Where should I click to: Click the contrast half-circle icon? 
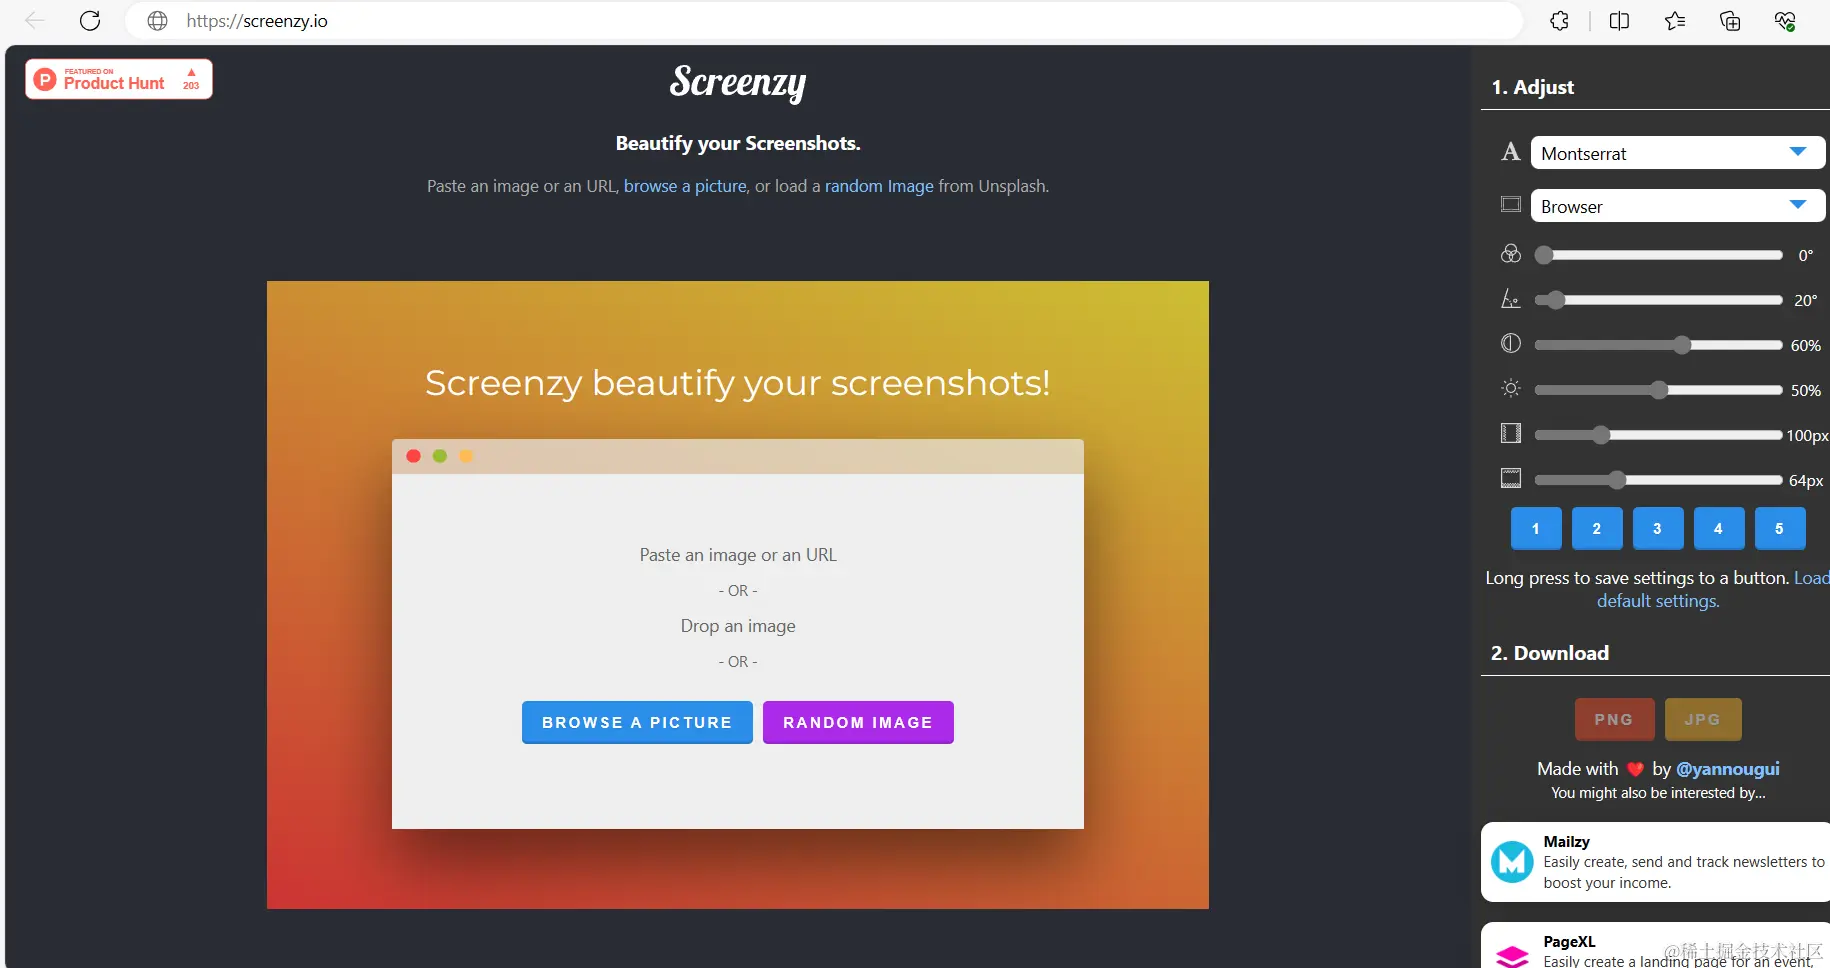tap(1511, 343)
